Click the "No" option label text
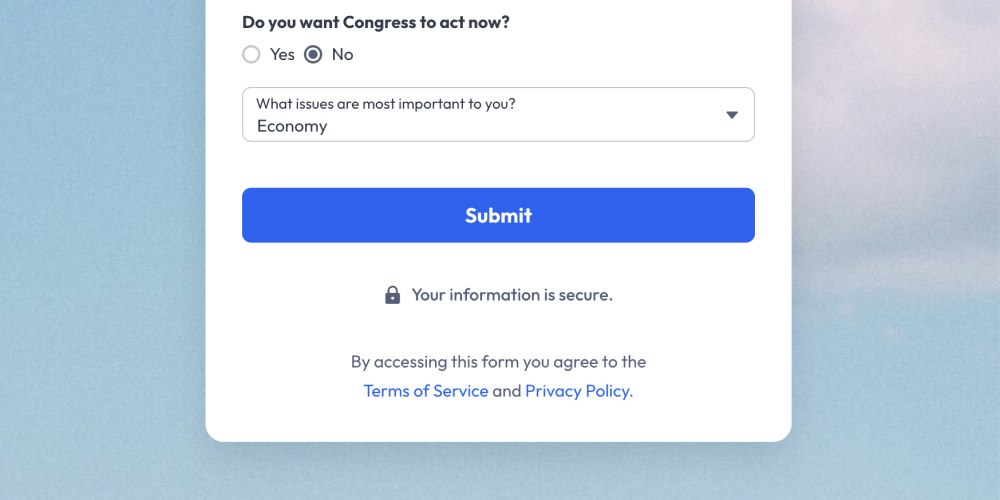The height and width of the screenshot is (500, 1000). (342, 54)
